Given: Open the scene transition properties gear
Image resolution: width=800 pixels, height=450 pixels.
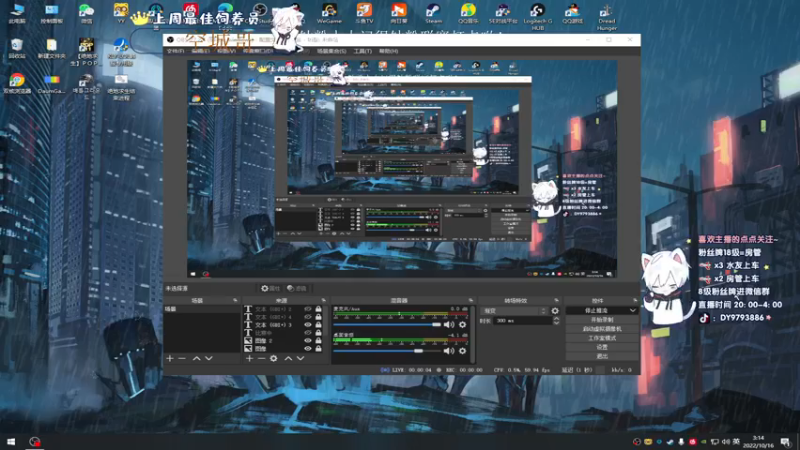Looking at the screenshot, I should pos(555,311).
